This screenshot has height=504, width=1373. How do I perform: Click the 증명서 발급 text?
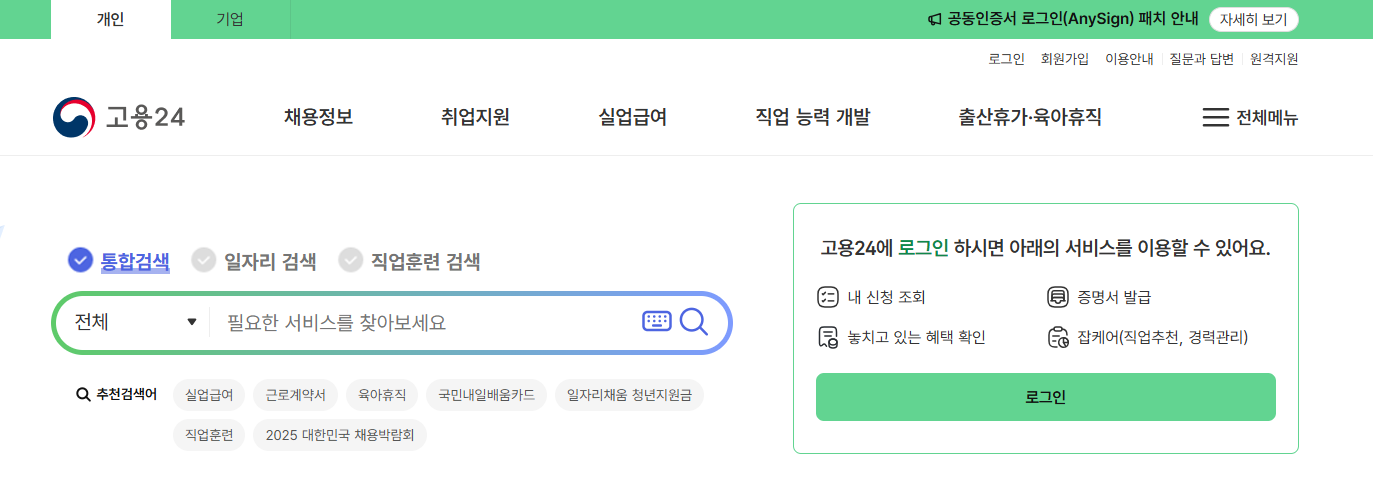tap(1115, 297)
